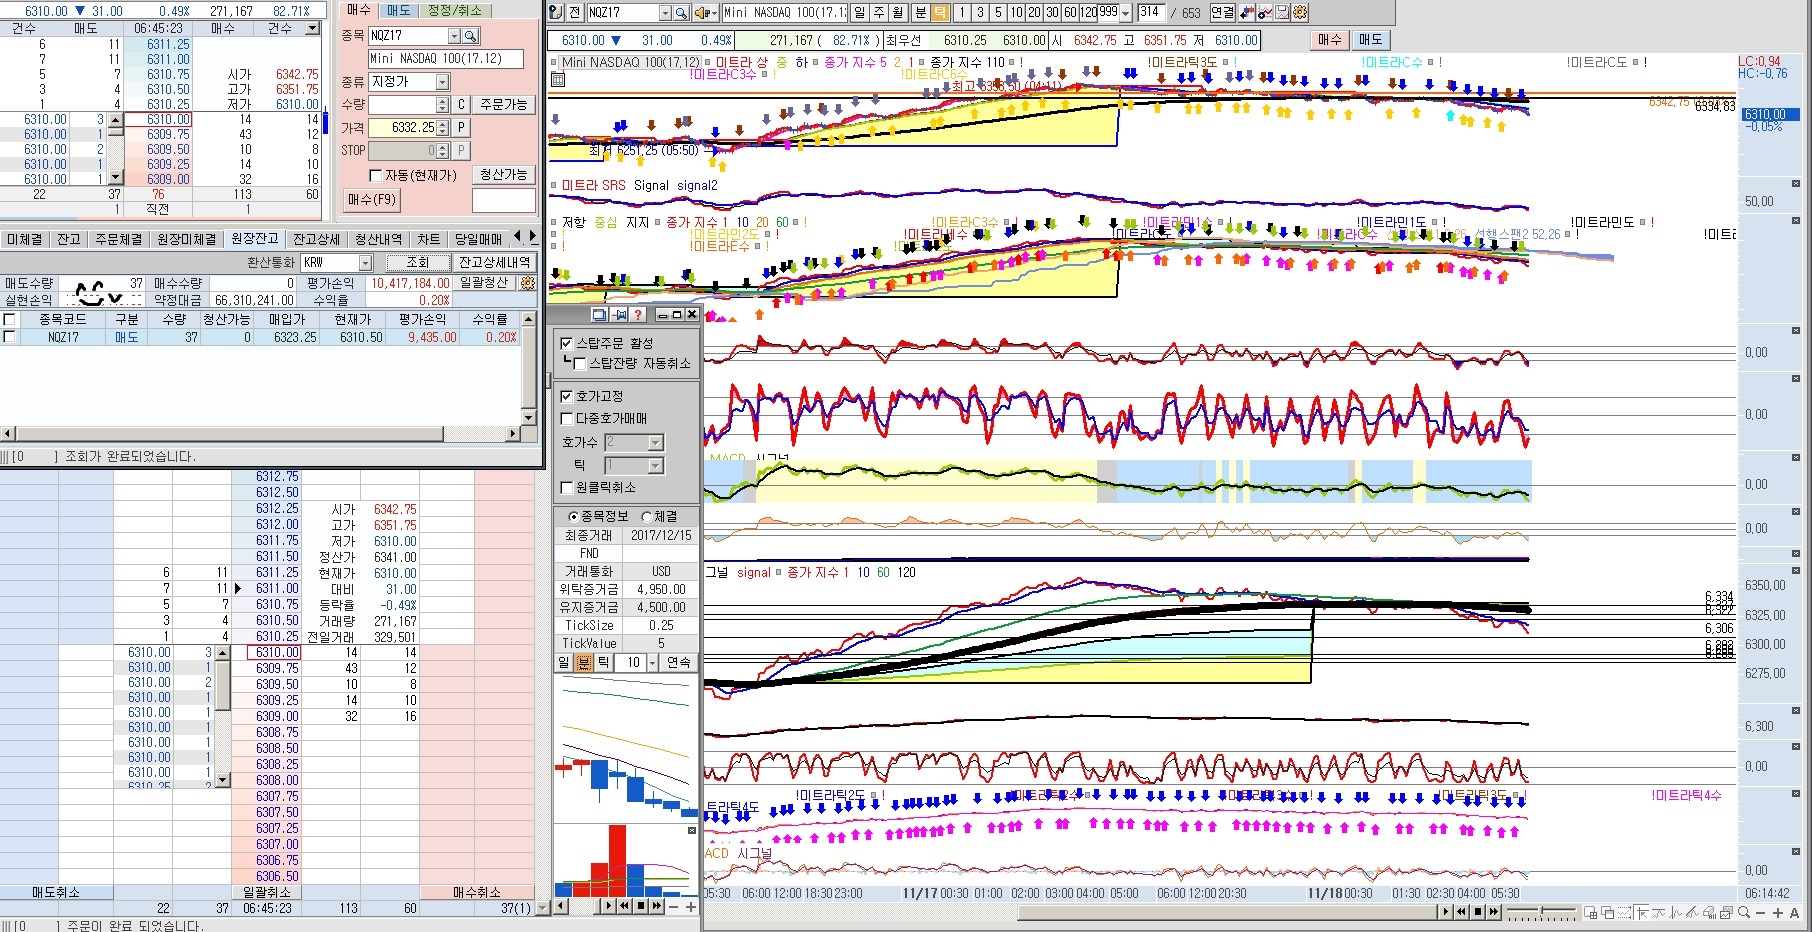Click the fast forward button on chart bottom scrollbar

[x=1494, y=912]
